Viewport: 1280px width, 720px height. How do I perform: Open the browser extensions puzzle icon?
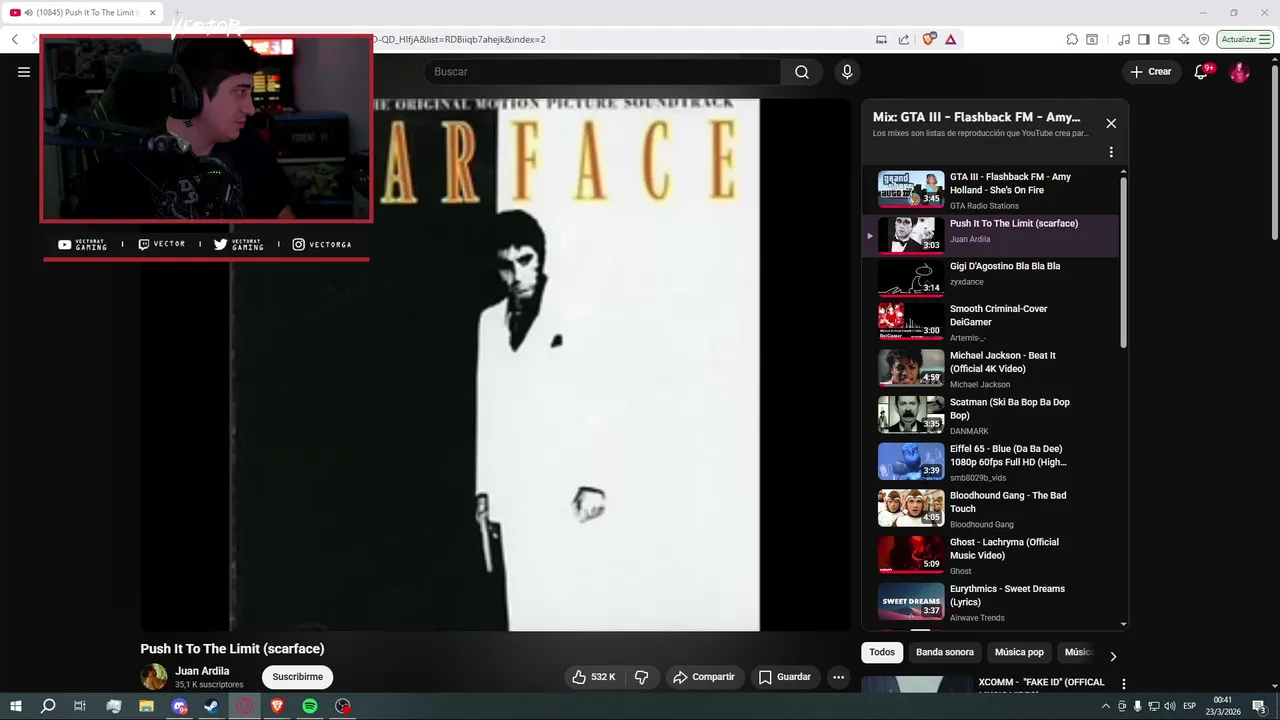click(x=1072, y=39)
